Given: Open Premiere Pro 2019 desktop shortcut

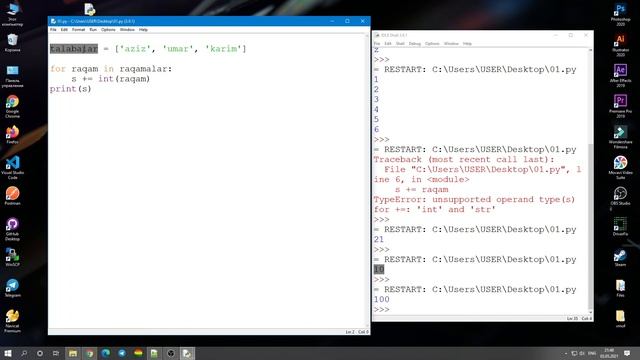Looking at the screenshot, I should pos(620,106).
